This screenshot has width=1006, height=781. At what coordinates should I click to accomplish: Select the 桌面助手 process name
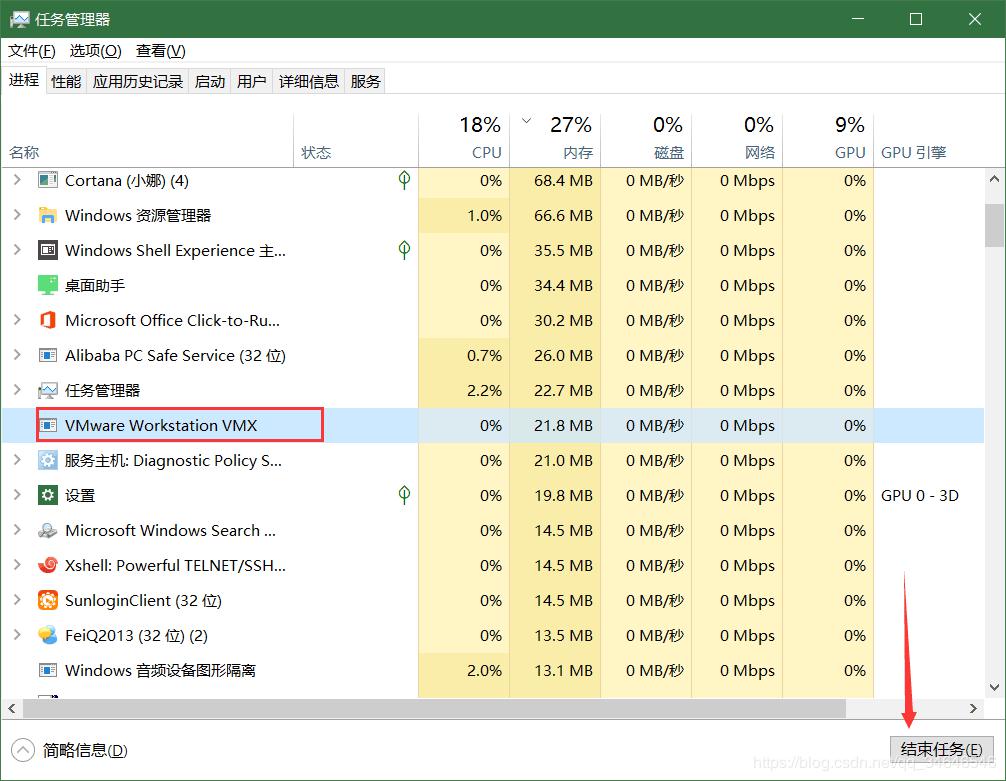pos(95,286)
